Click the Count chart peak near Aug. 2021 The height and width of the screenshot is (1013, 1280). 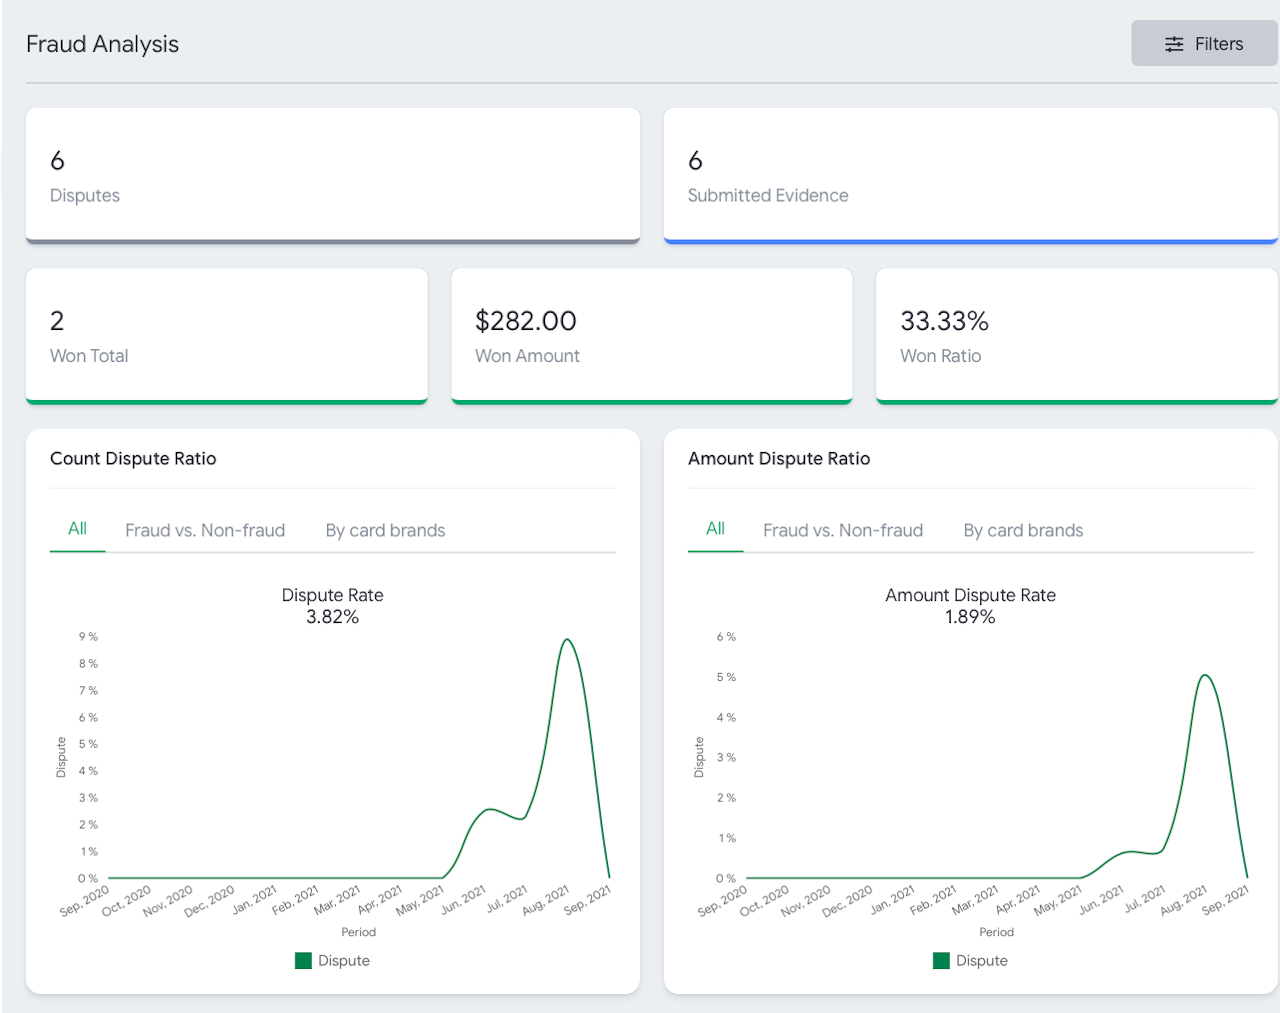click(567, 640)
